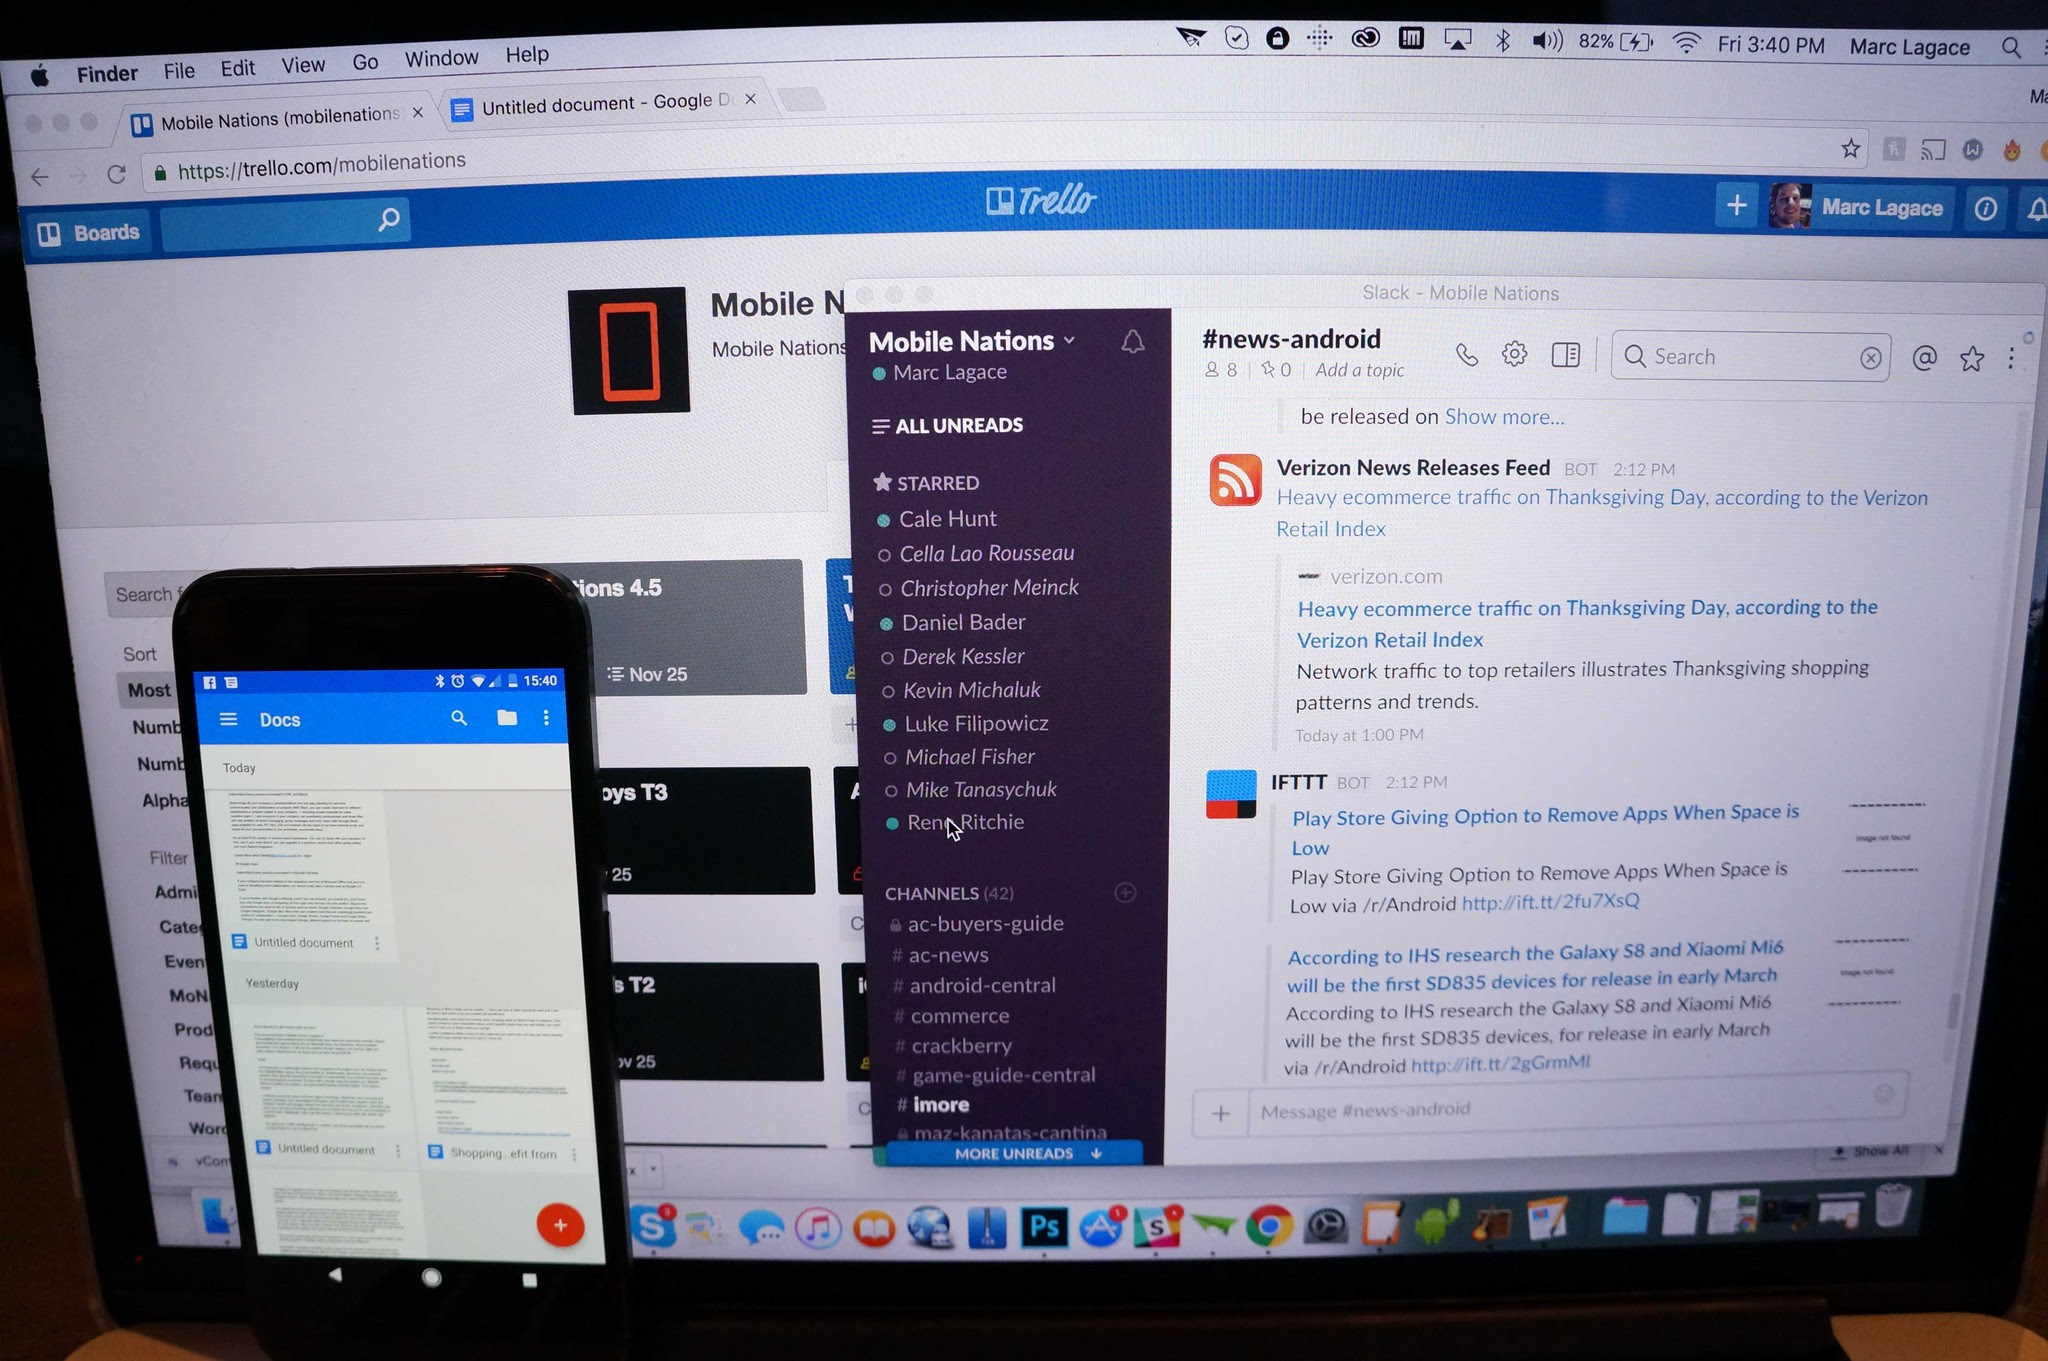The width and height of the screenshot is (2048, 1361).
Task: Start a call with the phone icon
Action: [1466, 355]
